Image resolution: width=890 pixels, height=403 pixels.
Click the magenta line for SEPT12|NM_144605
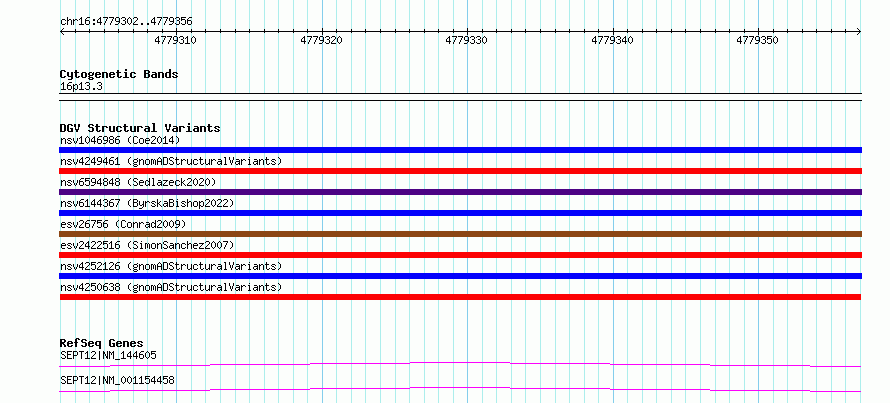point(460,364)
